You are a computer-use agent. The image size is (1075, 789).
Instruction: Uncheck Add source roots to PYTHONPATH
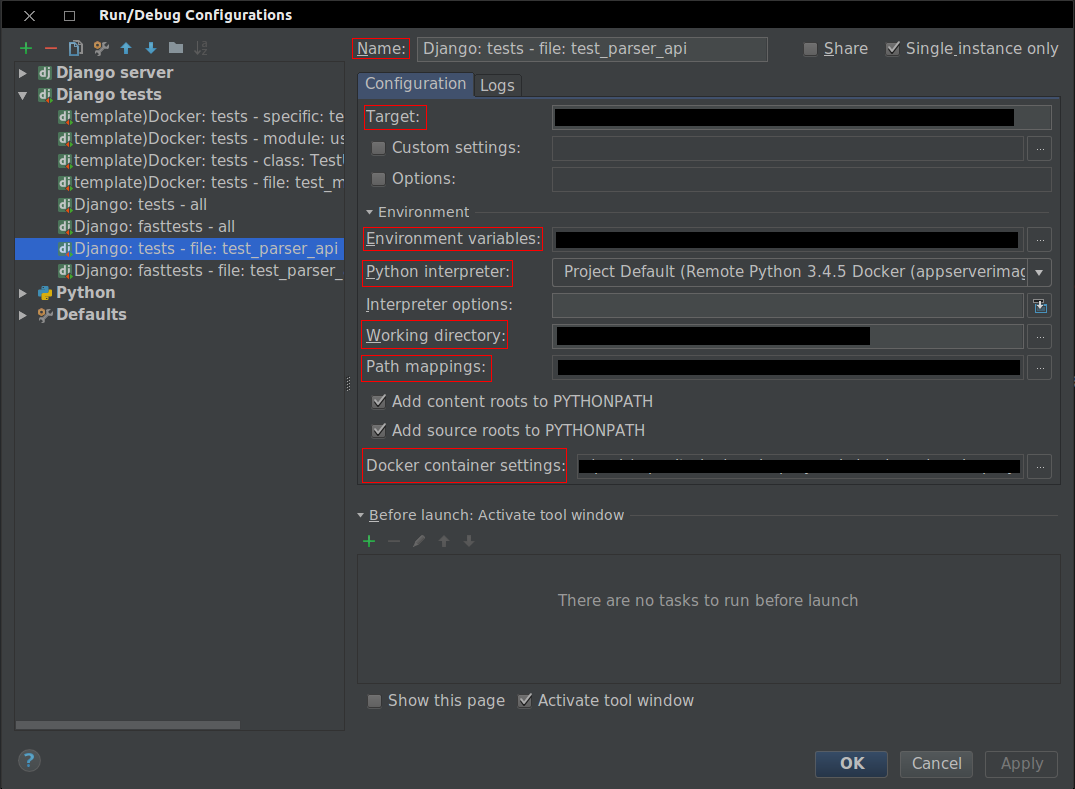pyautogui.click(x=378, y=430)
